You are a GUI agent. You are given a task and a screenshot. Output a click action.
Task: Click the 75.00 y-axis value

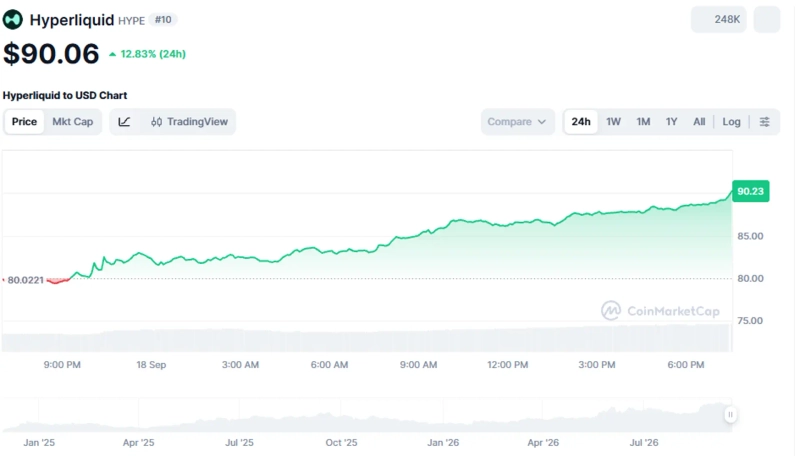click(750, 321)
